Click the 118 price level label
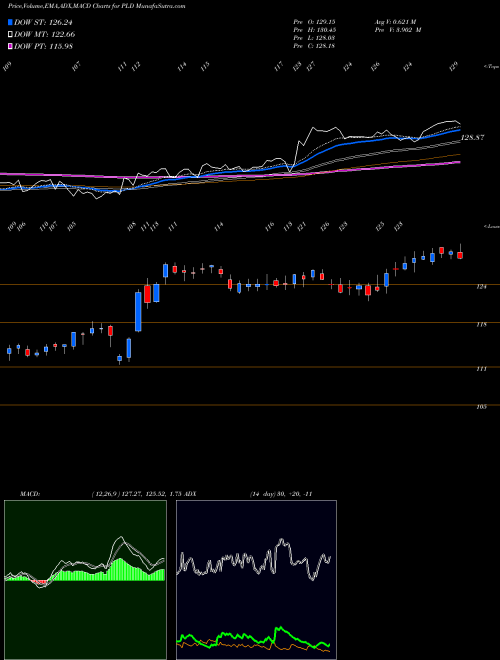500x660 pixels. pos(482,325)
